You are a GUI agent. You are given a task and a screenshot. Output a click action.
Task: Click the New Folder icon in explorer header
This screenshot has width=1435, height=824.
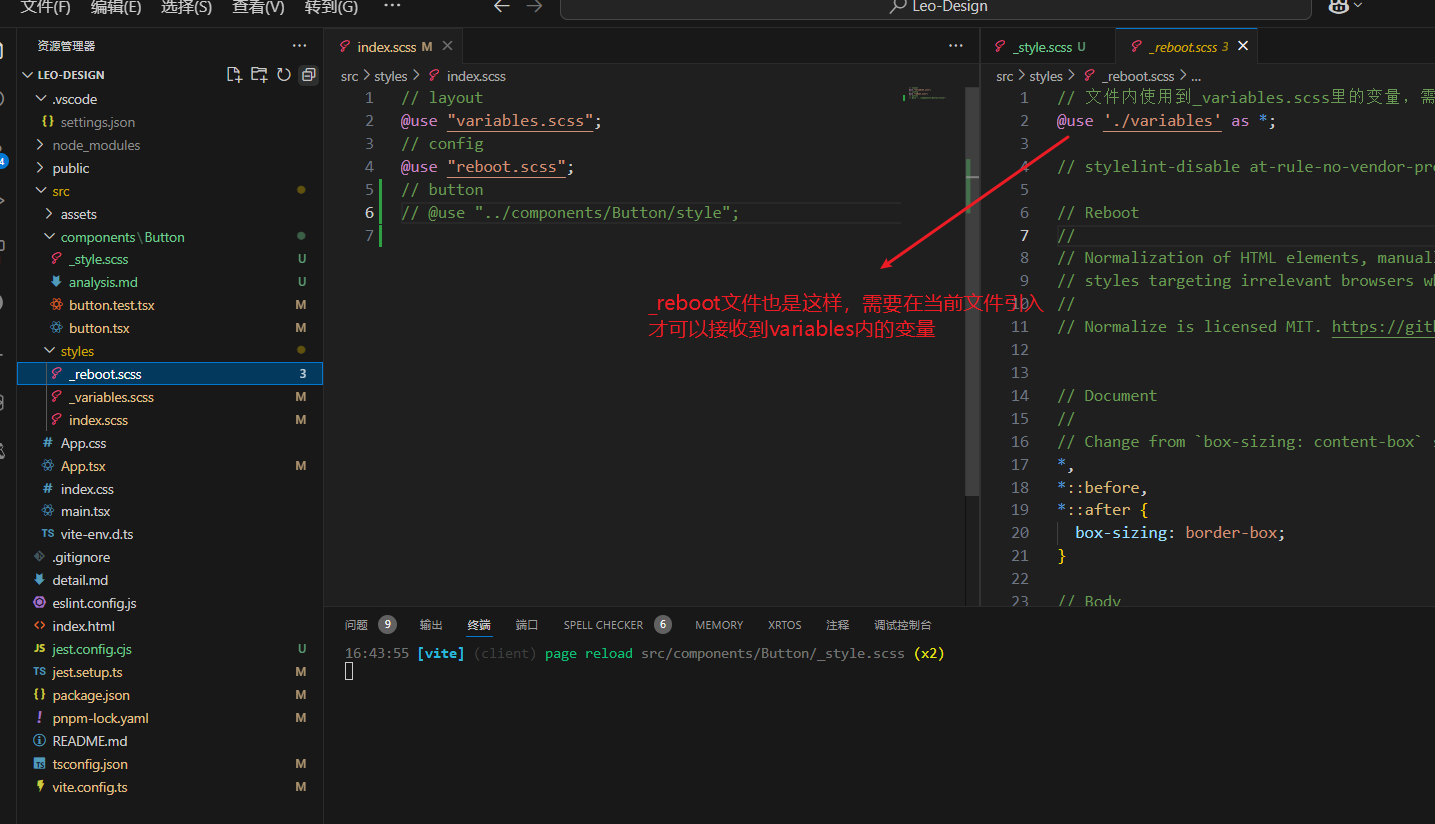tap(259, 75)
